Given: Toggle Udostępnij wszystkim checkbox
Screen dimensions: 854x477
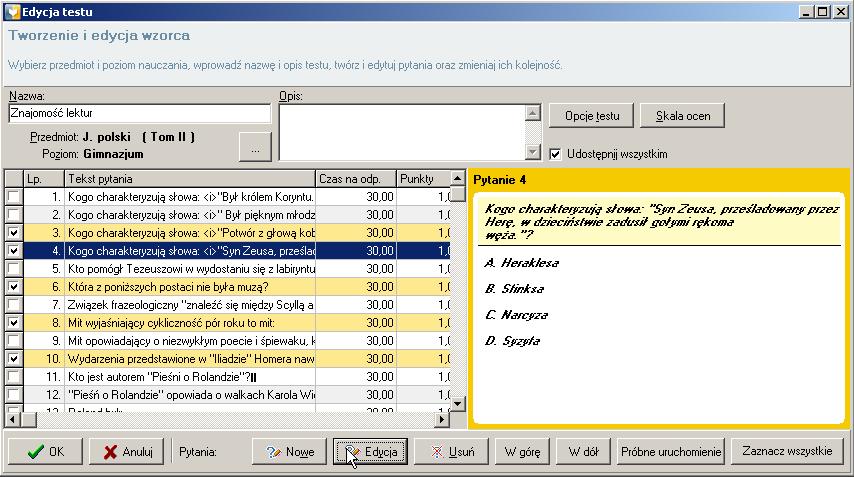Looking at the screenshot, I should [555, 154].
